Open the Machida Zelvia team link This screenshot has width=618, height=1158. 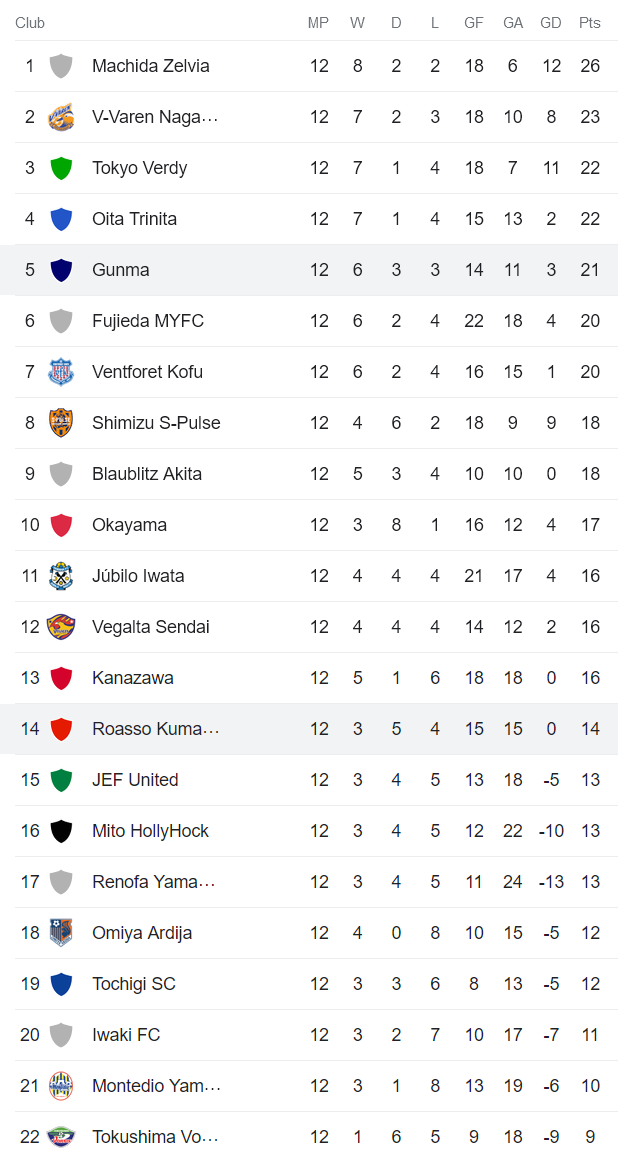pyautogui.click(x=150, y=66)
